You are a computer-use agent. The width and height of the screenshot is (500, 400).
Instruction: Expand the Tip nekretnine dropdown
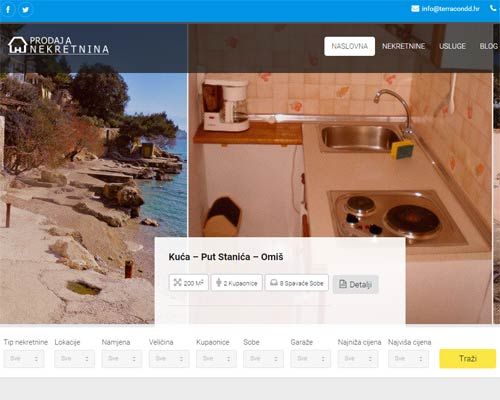pos(24,359)
